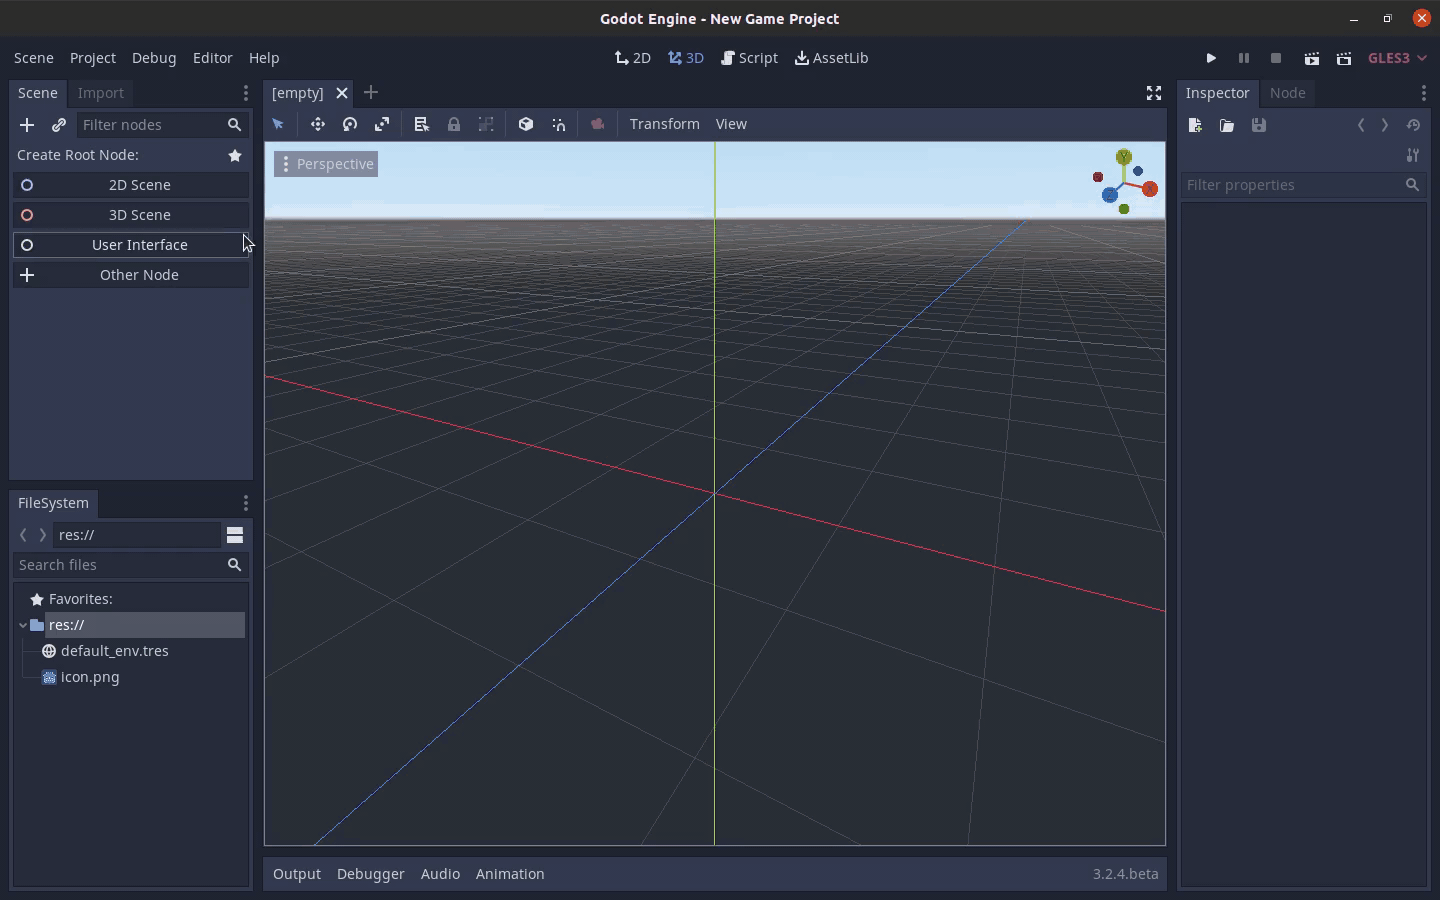Add a new node with plus icon
The image size is (1440, 900).
tap(27, 125)
